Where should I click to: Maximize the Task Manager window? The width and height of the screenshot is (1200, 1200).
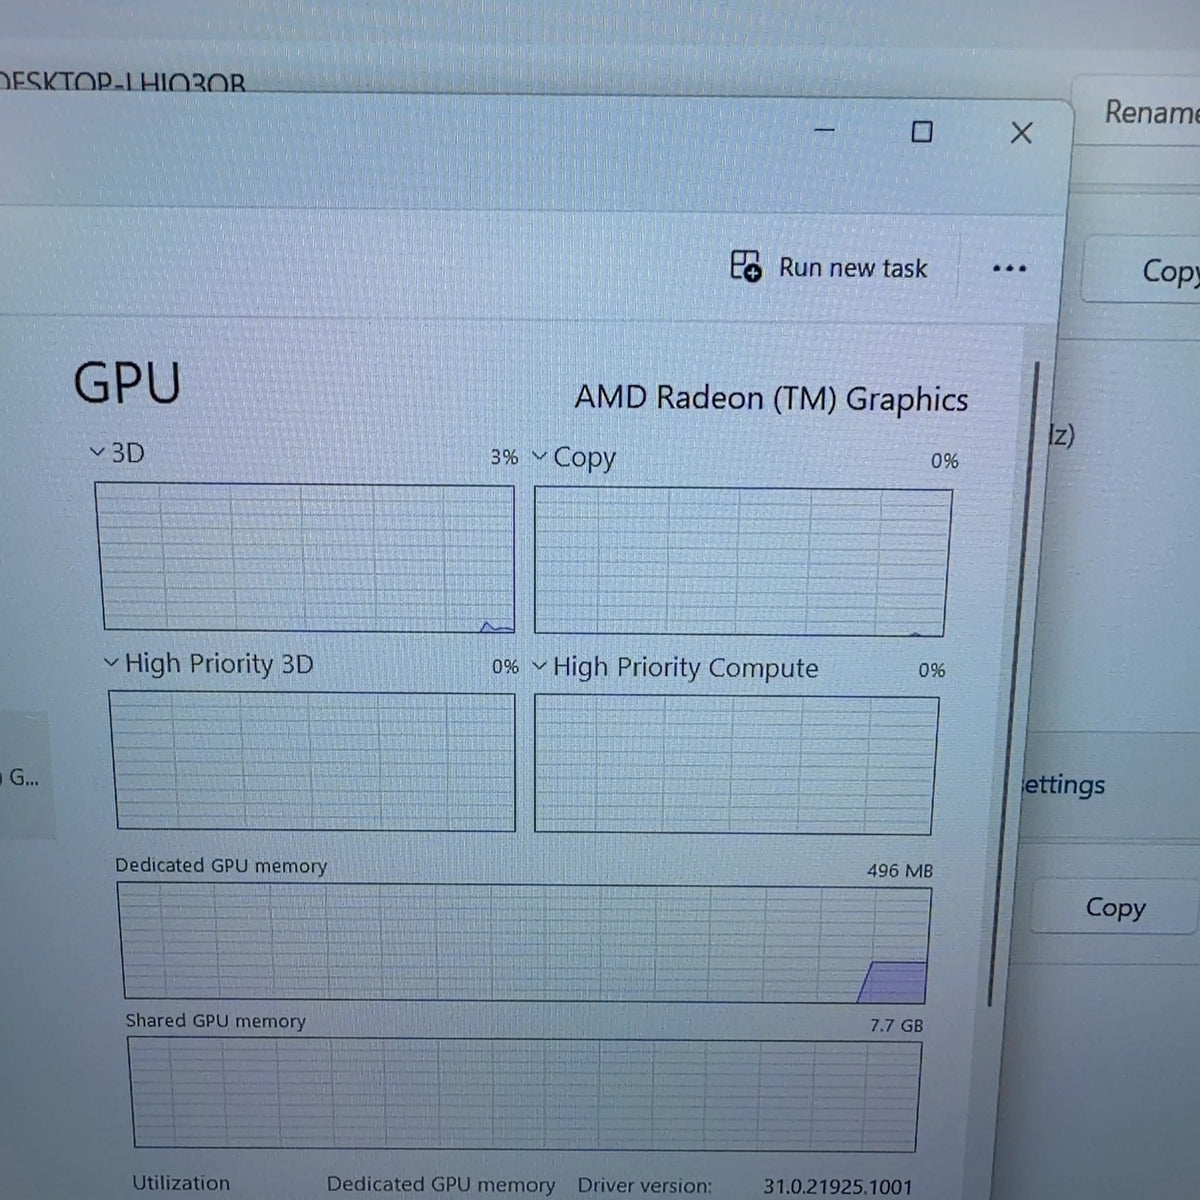[x=922, y=131]
